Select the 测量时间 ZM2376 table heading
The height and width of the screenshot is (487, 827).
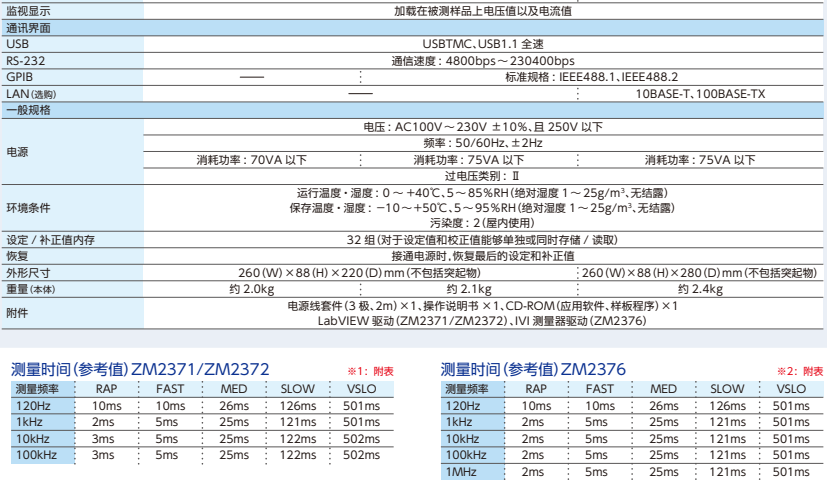pyautogui.click(x=533, y=370)
